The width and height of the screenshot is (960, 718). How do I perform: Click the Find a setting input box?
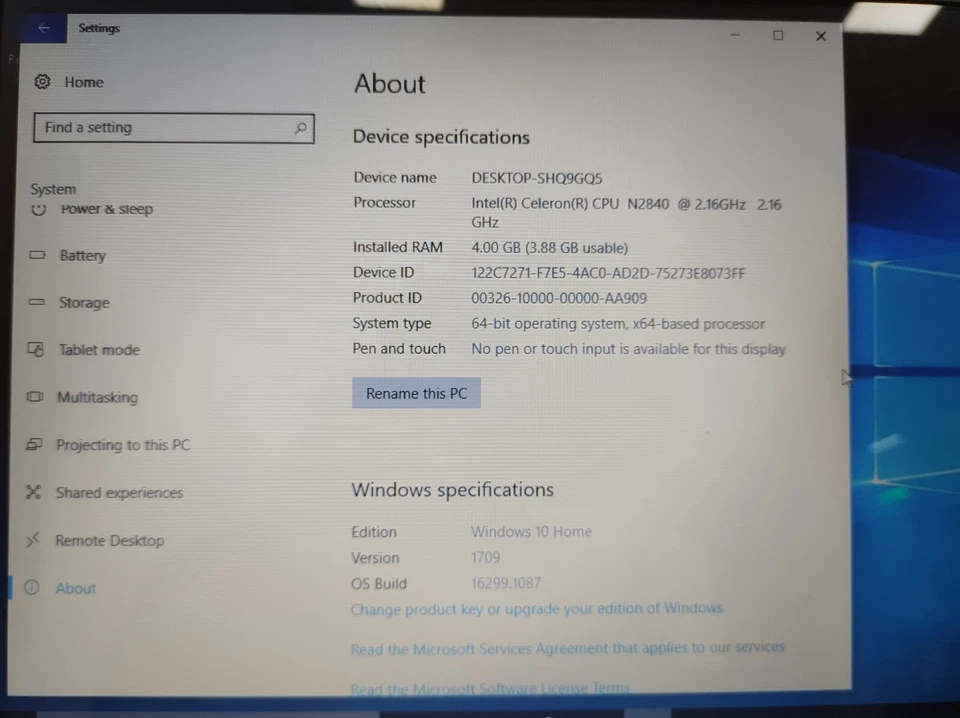(x=160, y=127)
